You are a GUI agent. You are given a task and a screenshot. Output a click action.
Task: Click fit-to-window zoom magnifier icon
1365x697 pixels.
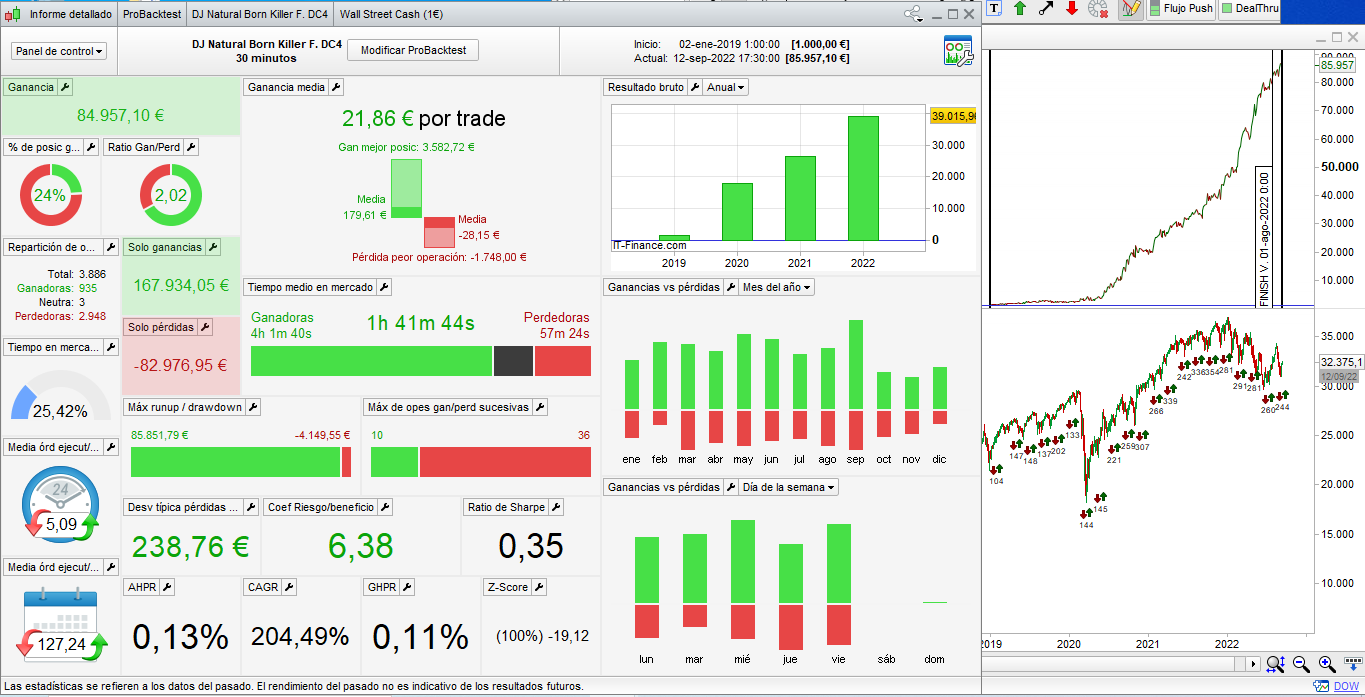(1275, 664)
